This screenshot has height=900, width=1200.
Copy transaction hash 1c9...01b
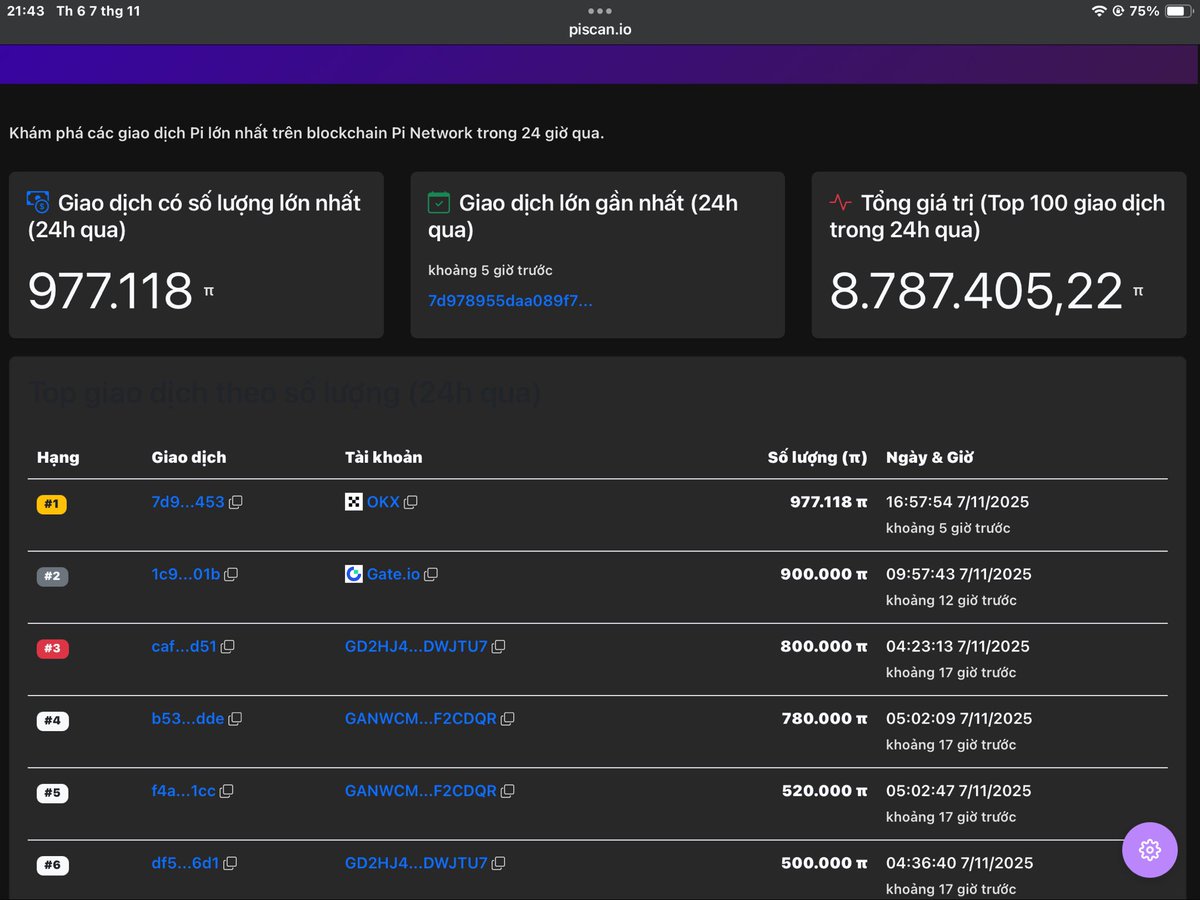231,575
